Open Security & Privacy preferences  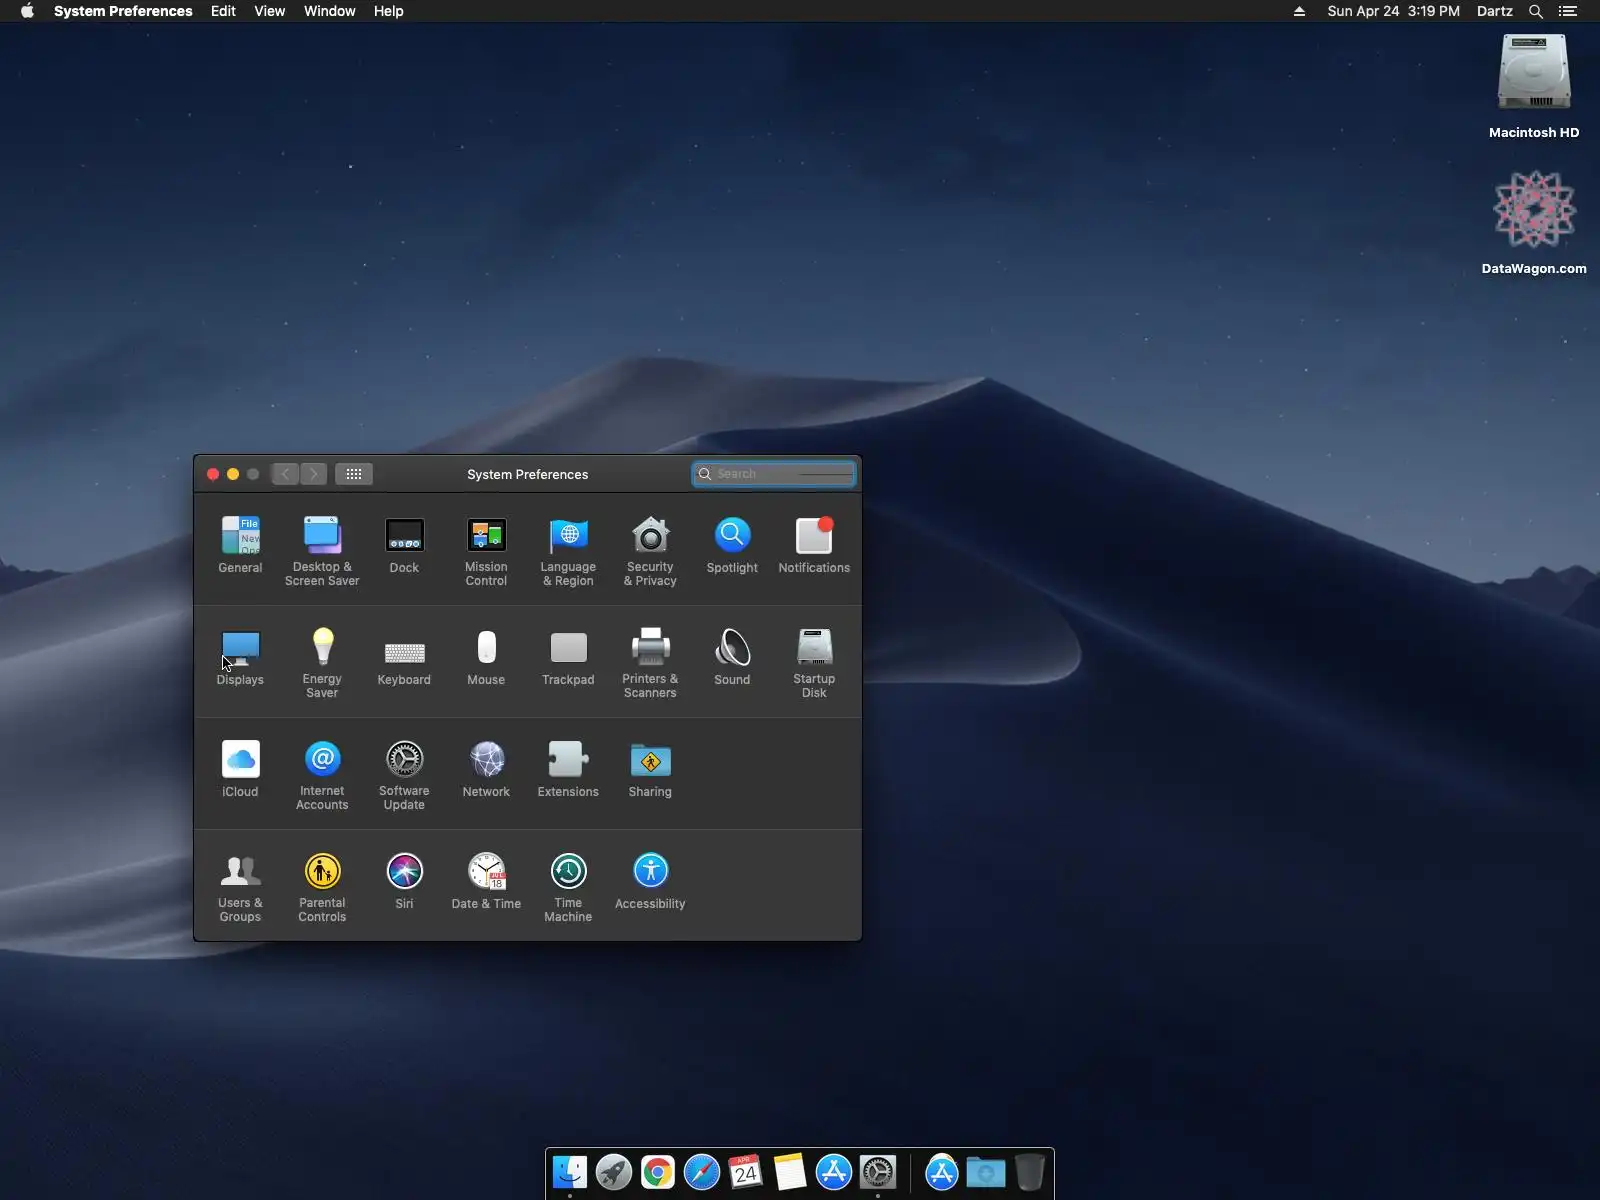click(x=650, y=551)
